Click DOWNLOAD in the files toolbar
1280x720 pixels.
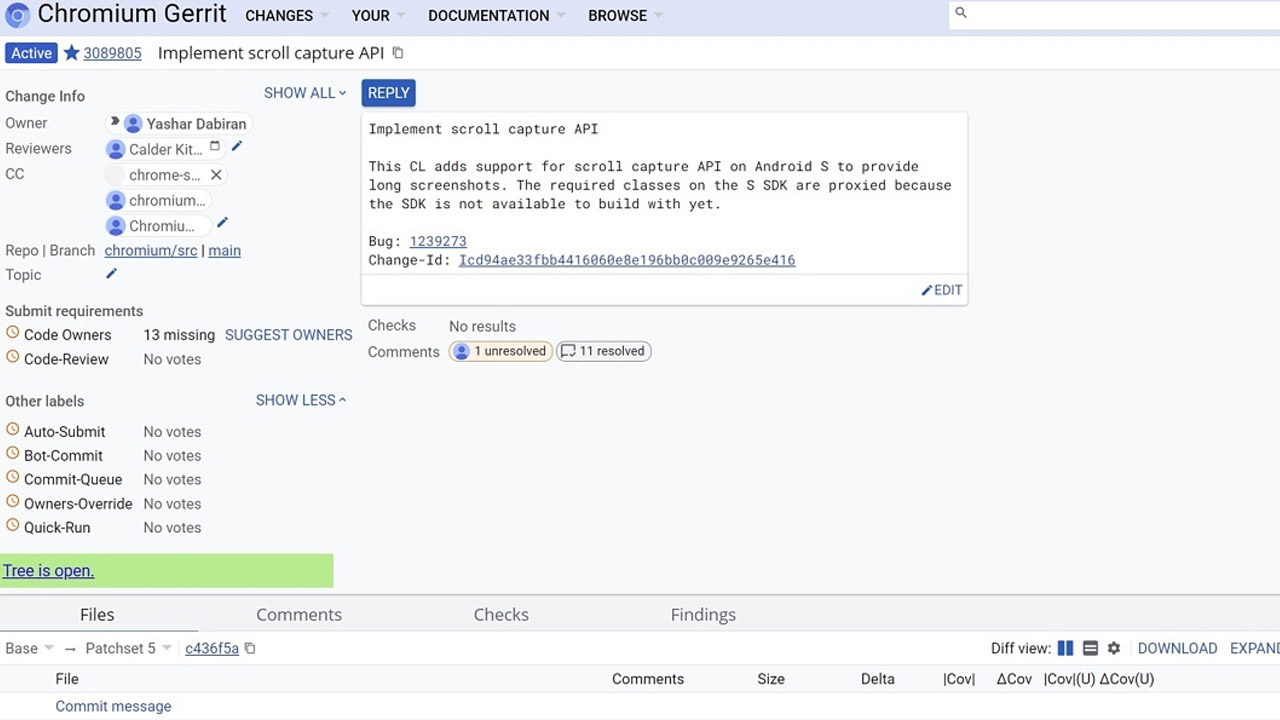coord(1177,648)
